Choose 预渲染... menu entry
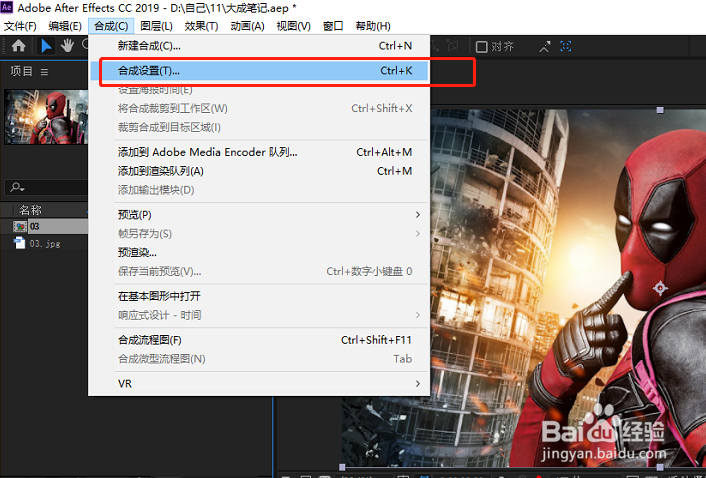The width and height of the screenshot is (706, 478). [259, 253]
